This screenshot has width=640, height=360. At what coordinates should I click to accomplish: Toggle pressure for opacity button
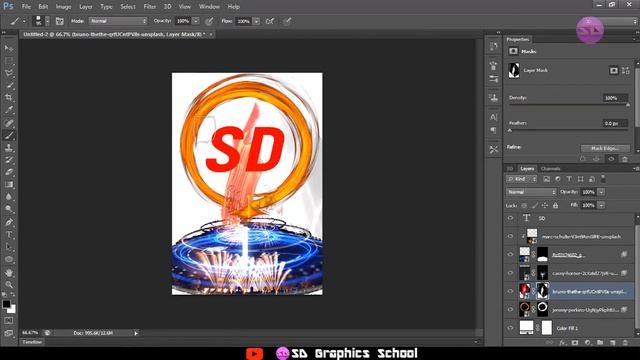click(x=209, y=21)
